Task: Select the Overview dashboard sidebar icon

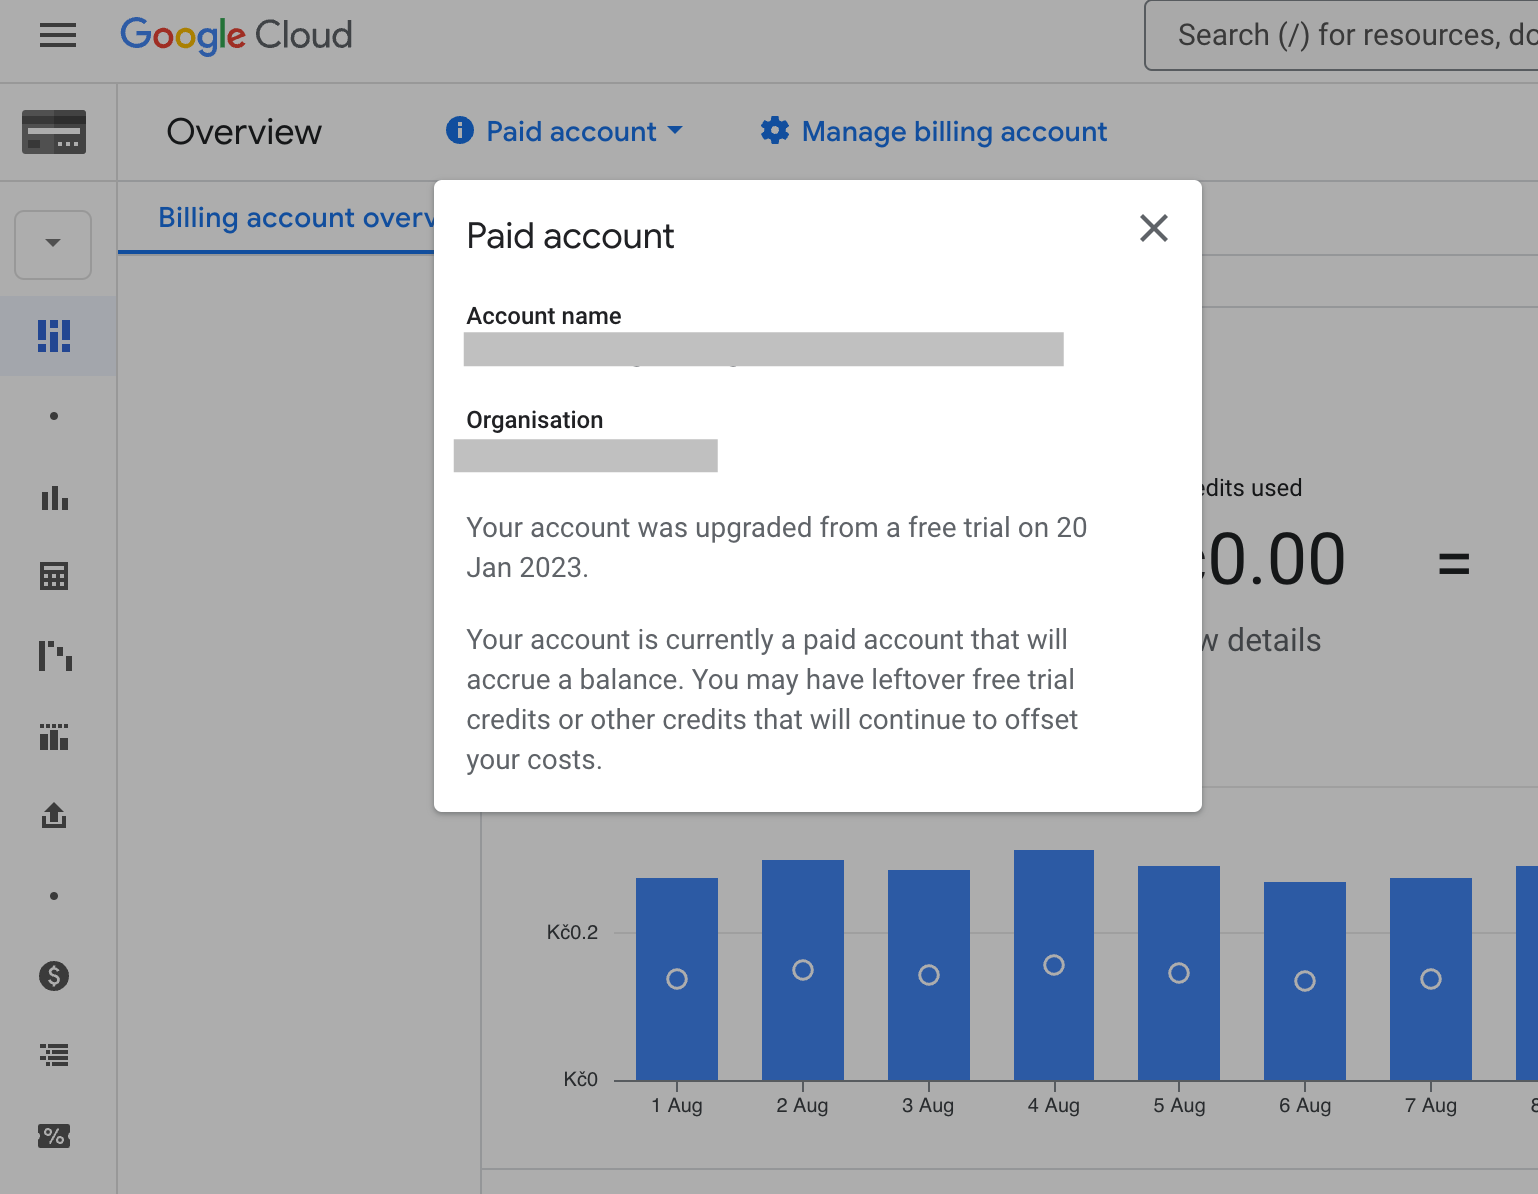Action: [54, 336]
